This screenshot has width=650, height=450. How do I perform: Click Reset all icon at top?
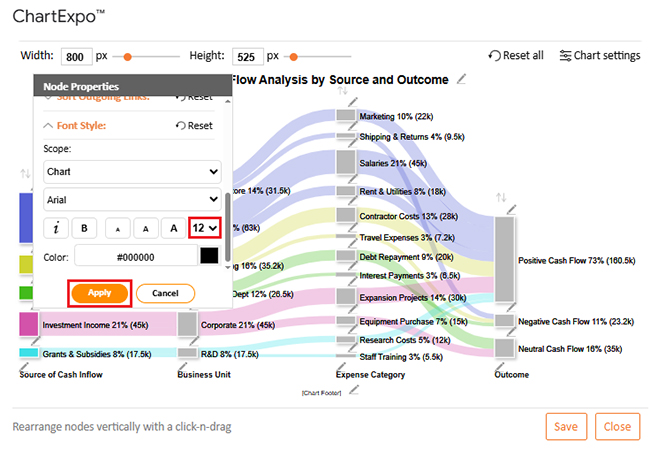coord(516,56)
